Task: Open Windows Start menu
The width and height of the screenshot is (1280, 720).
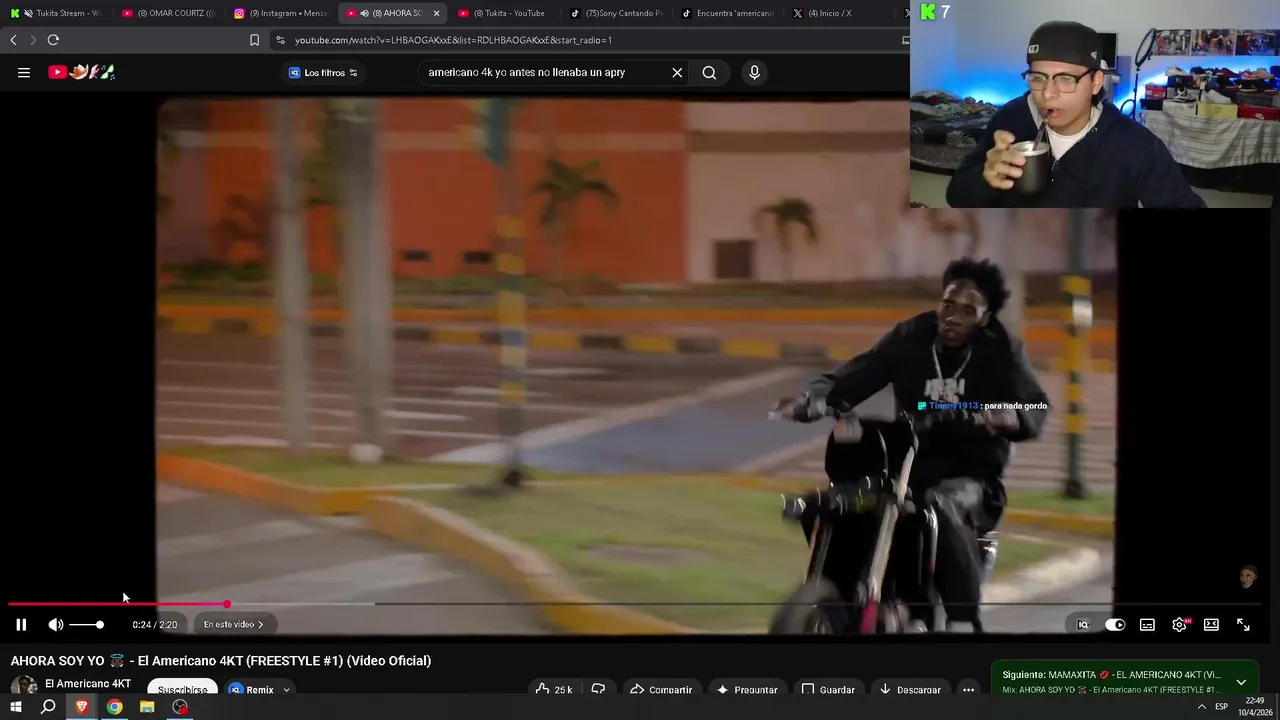Action: click(x=16, y=707)
